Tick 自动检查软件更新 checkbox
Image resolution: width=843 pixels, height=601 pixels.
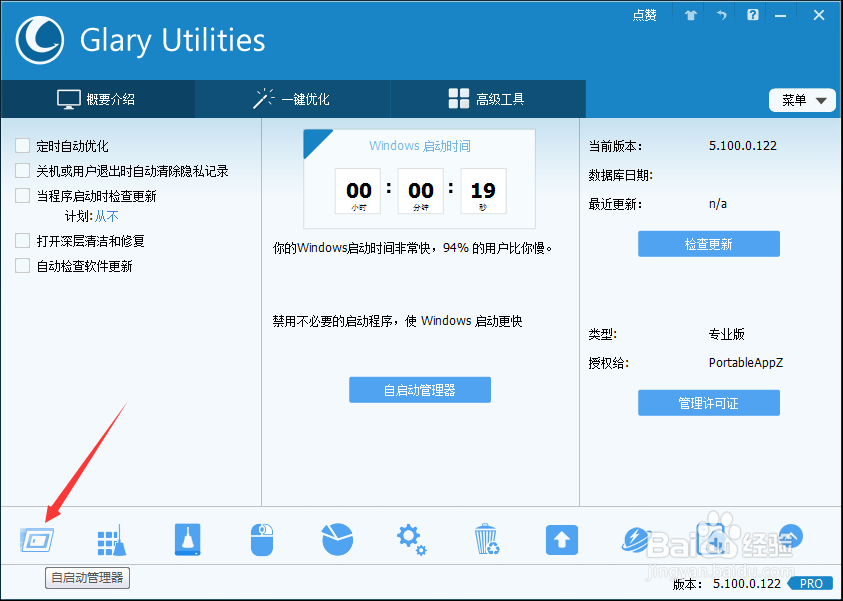(23, 266)
